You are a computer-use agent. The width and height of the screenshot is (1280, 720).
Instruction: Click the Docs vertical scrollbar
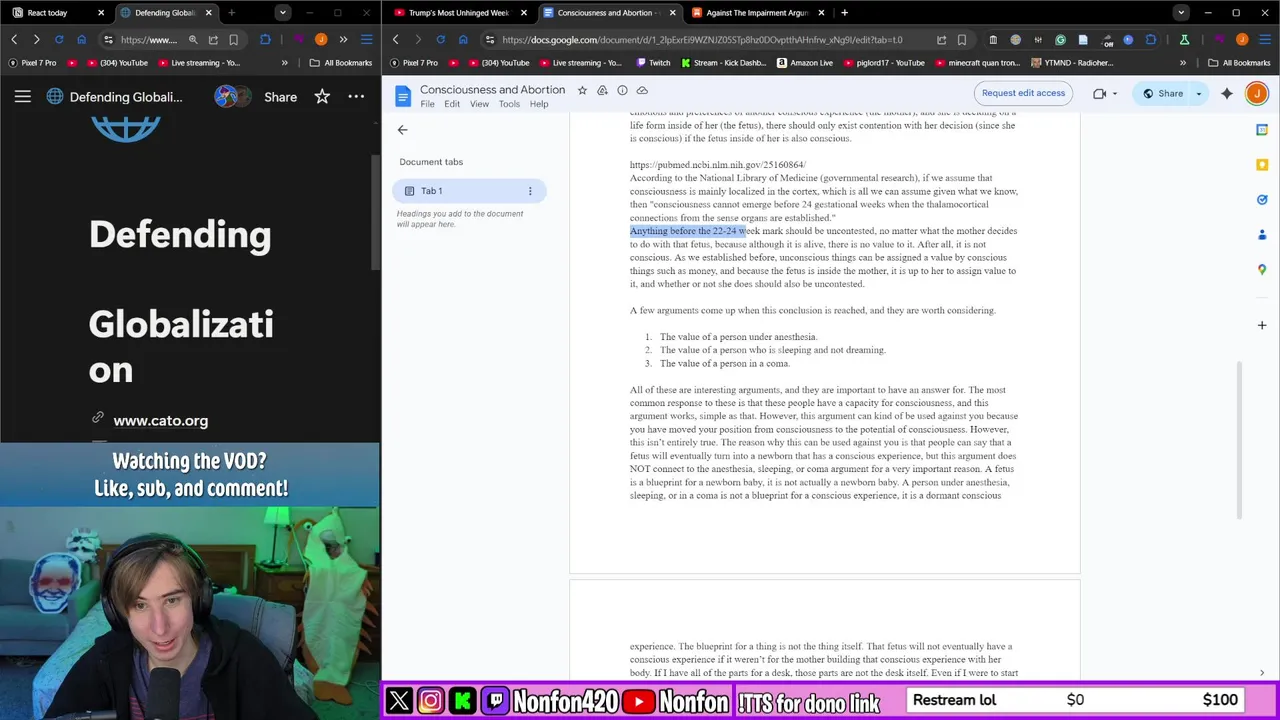click(x=1239, y=440)
